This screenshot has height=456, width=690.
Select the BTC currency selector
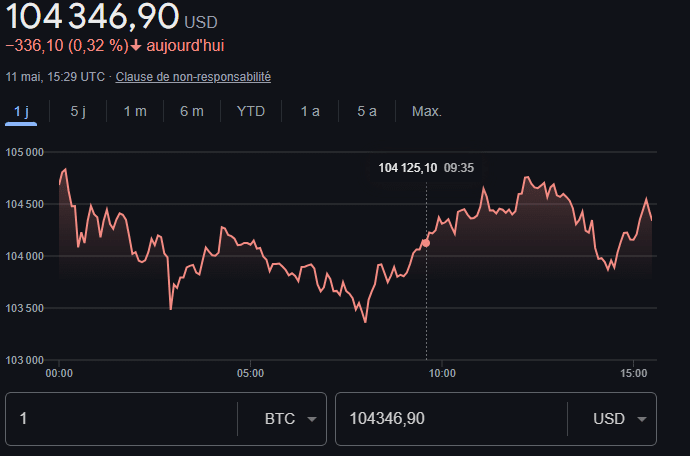click(x=290, y=419)
